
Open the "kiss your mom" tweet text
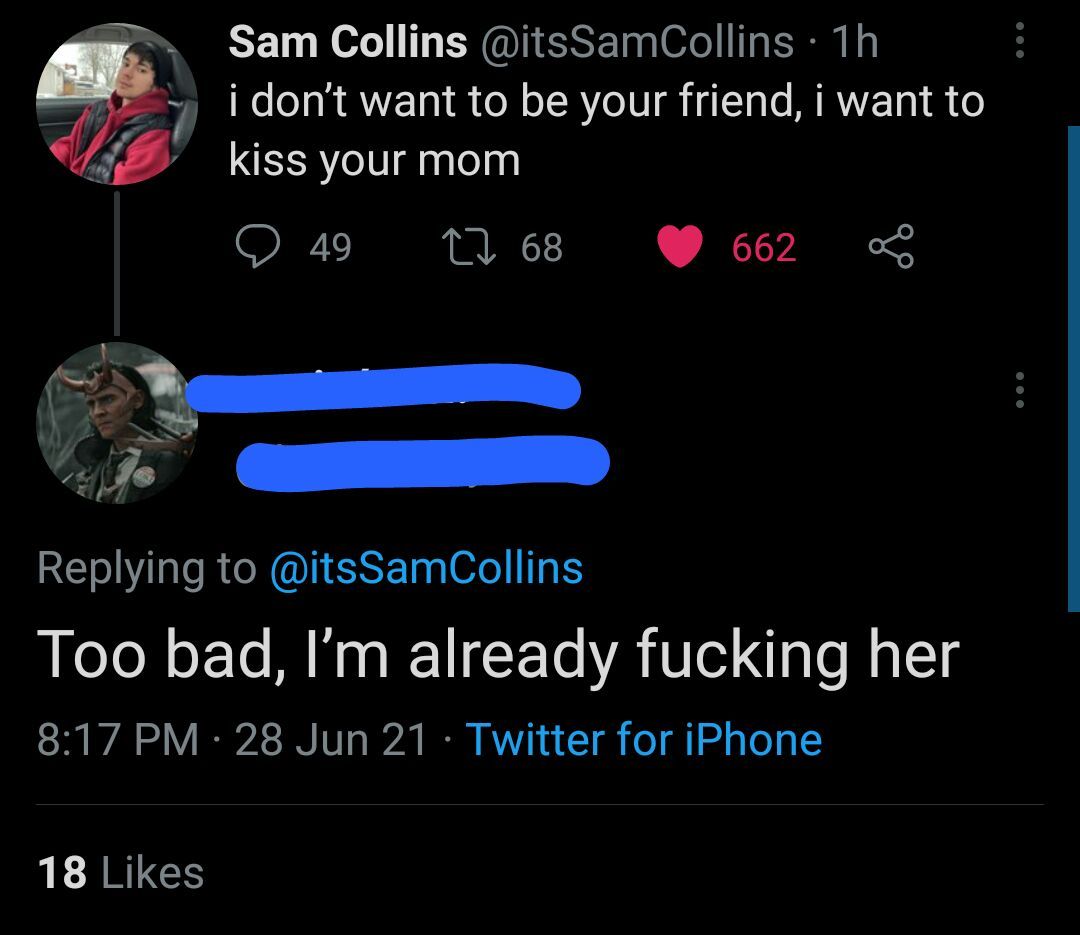click(375, 160)
